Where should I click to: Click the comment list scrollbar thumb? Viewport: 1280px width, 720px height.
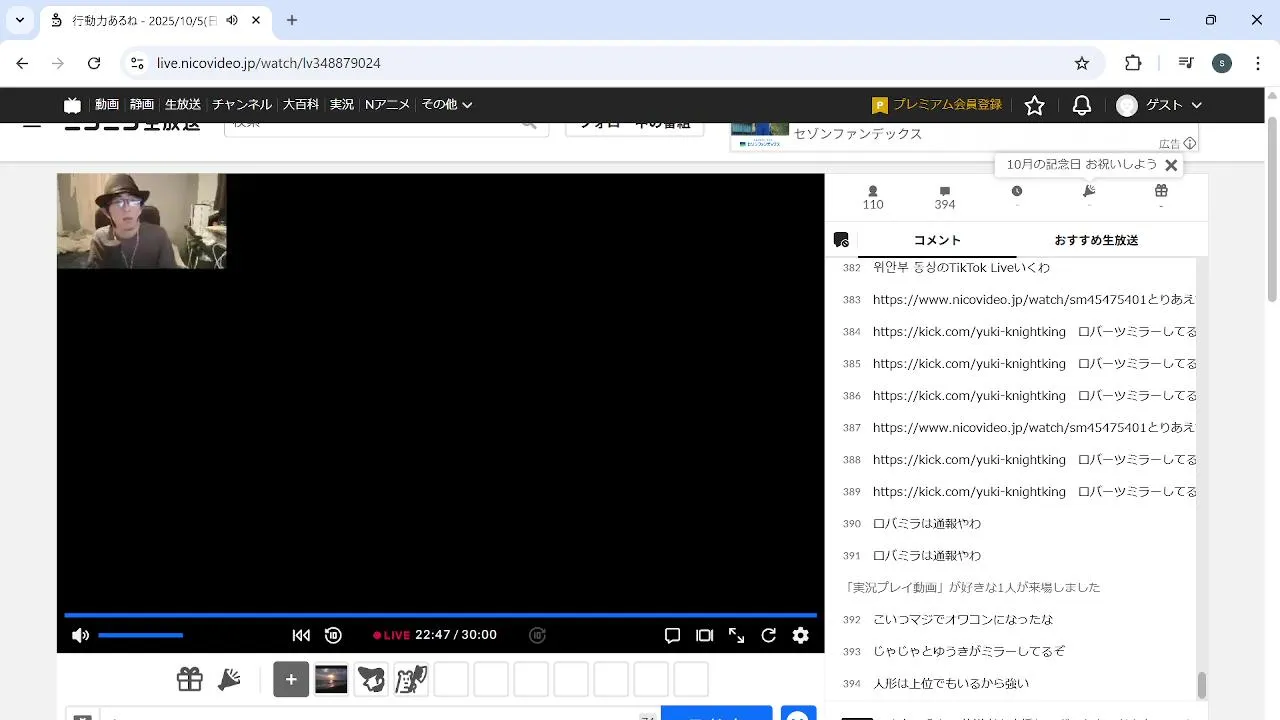1202,685
